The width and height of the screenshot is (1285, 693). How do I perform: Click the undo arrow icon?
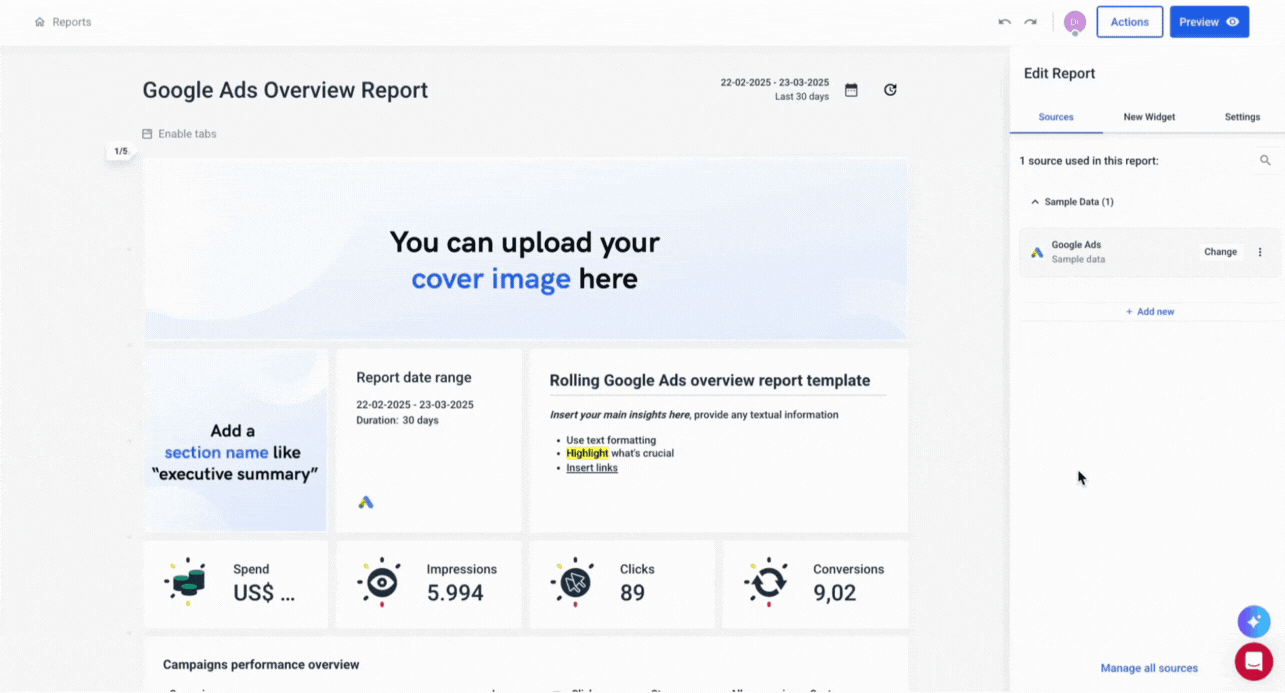coord(1004,22)
